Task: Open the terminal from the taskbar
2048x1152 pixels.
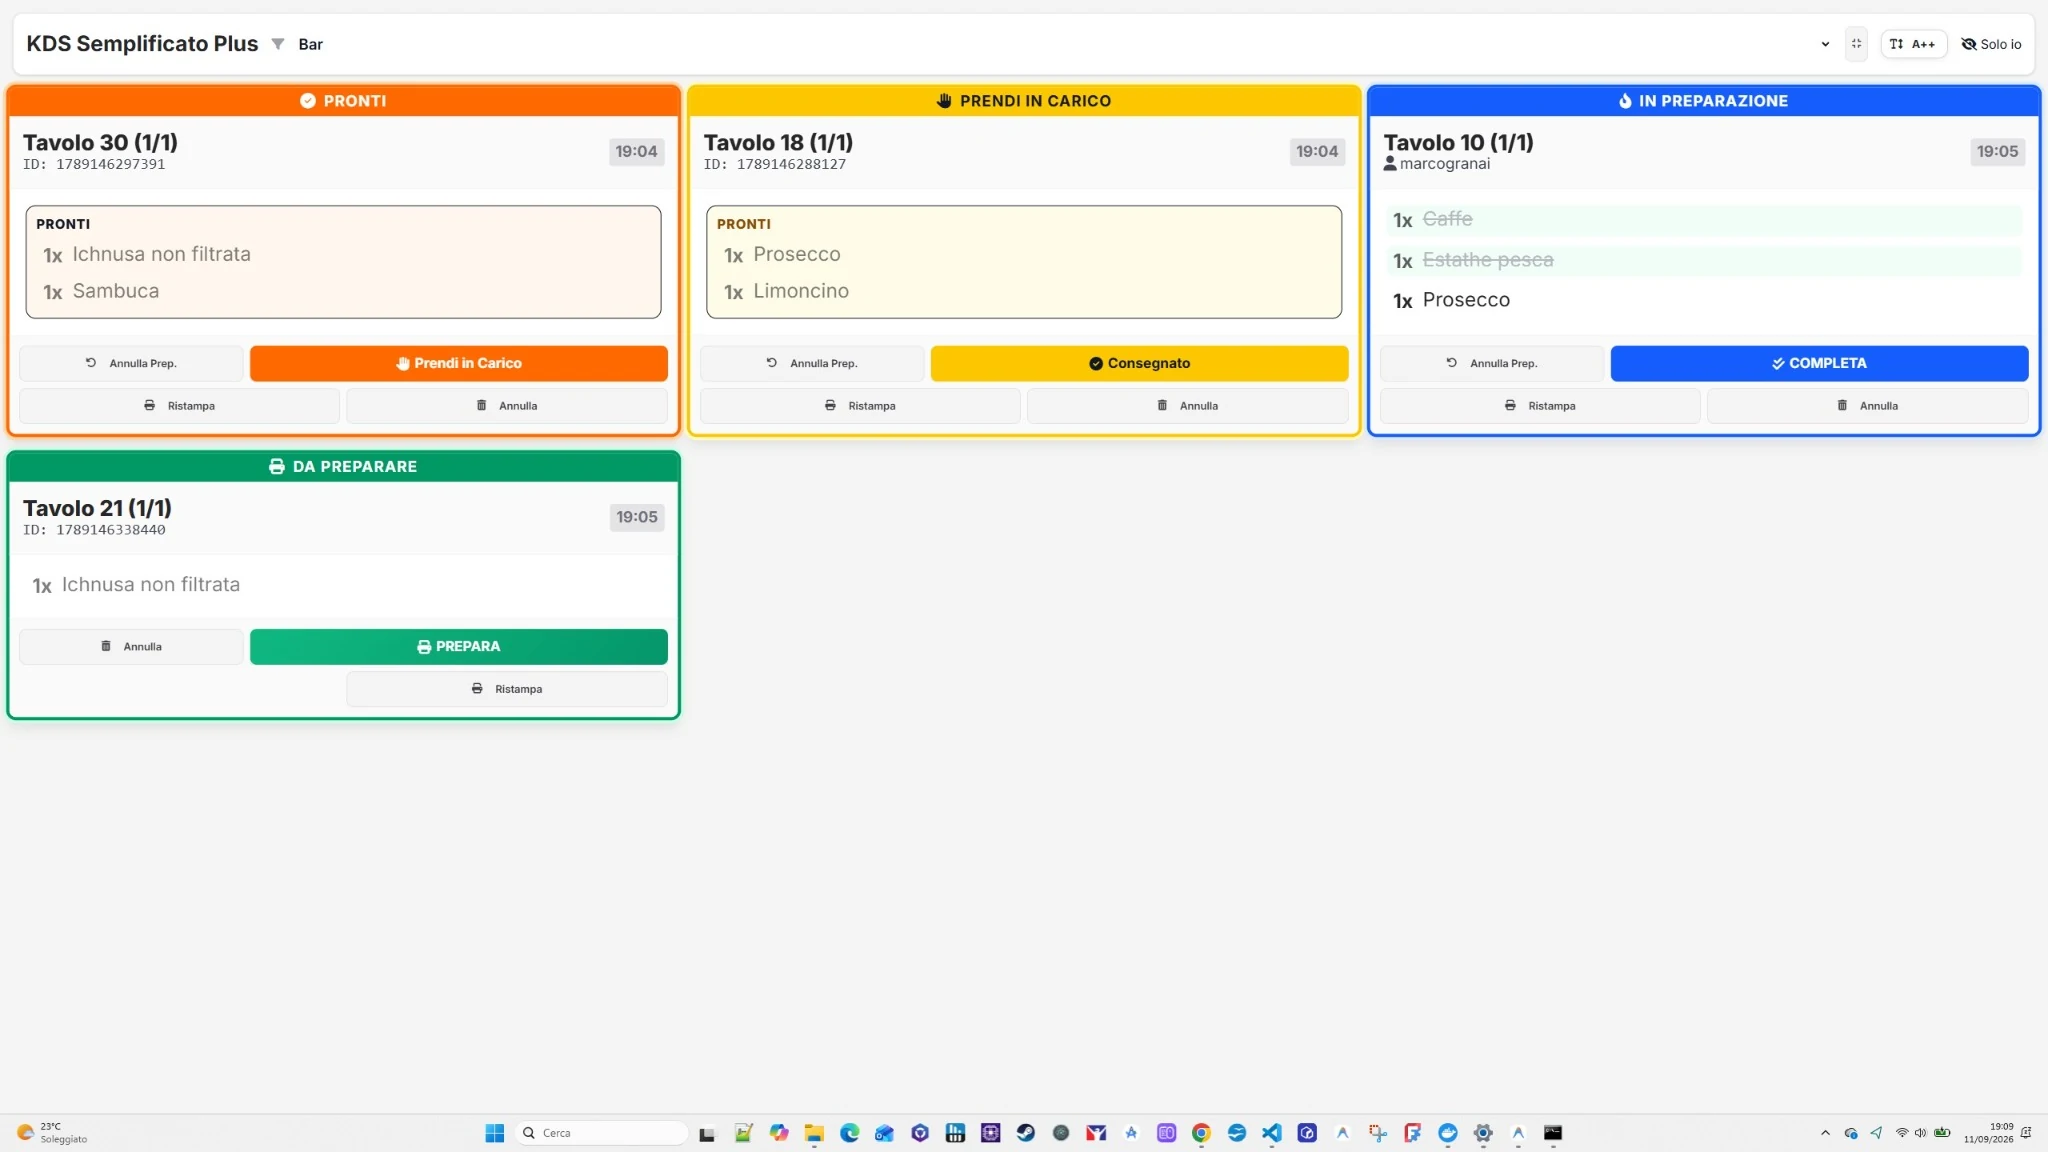Action: click(1553, 1133)
